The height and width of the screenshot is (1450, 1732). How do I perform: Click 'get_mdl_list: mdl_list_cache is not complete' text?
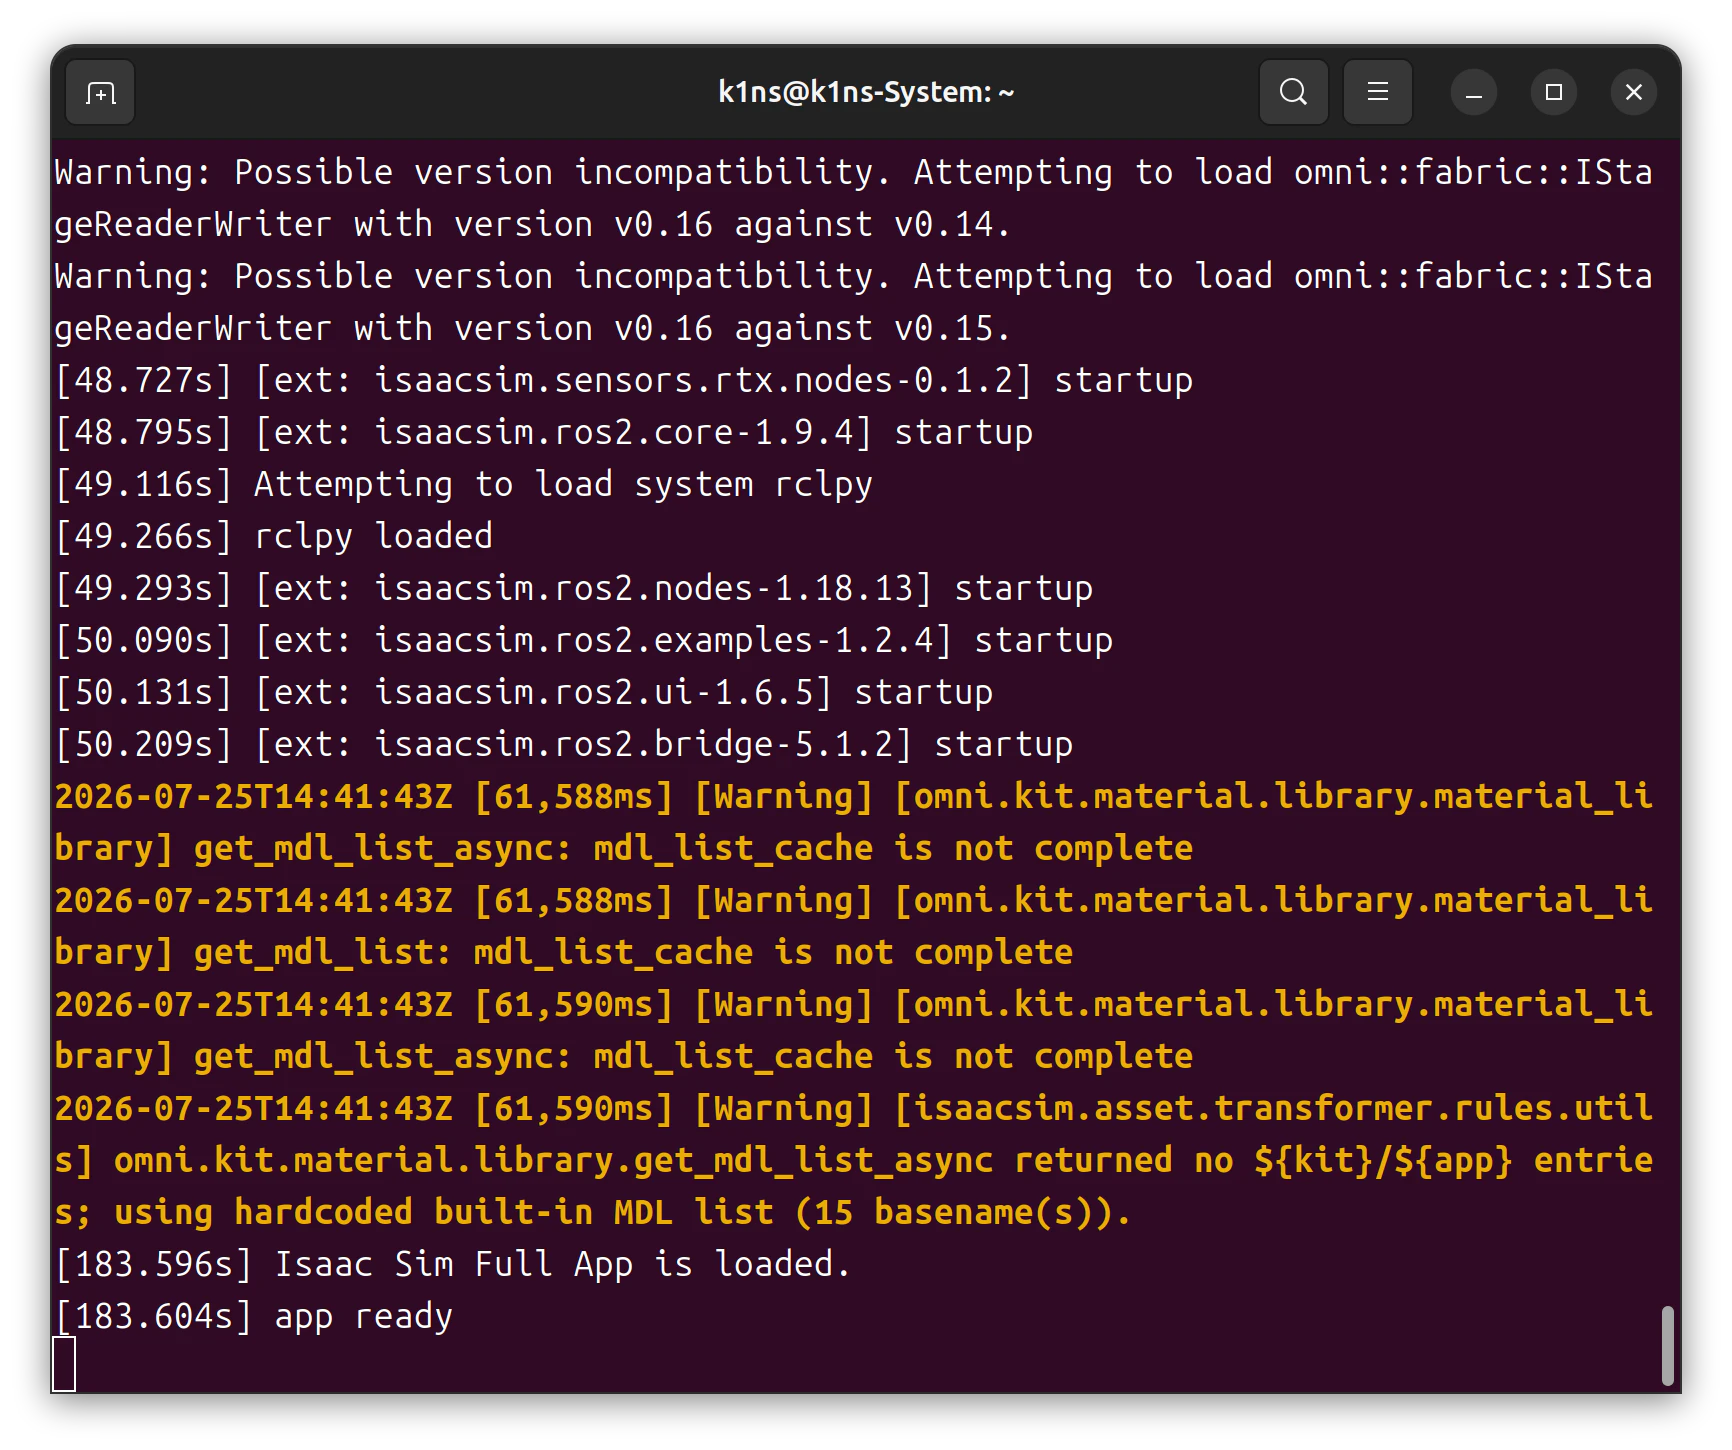point(634,952)
